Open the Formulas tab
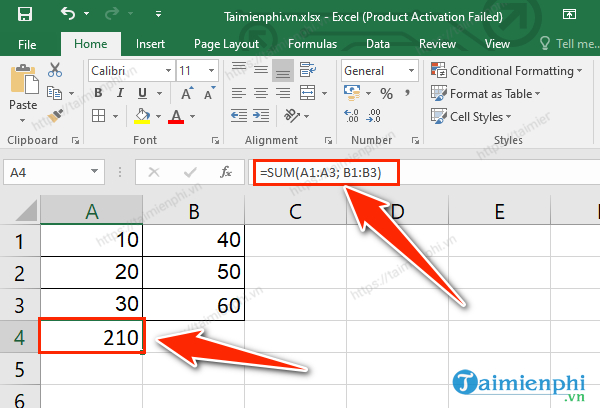The width and height of the screenshot is (600, 408). pos(312,44)
